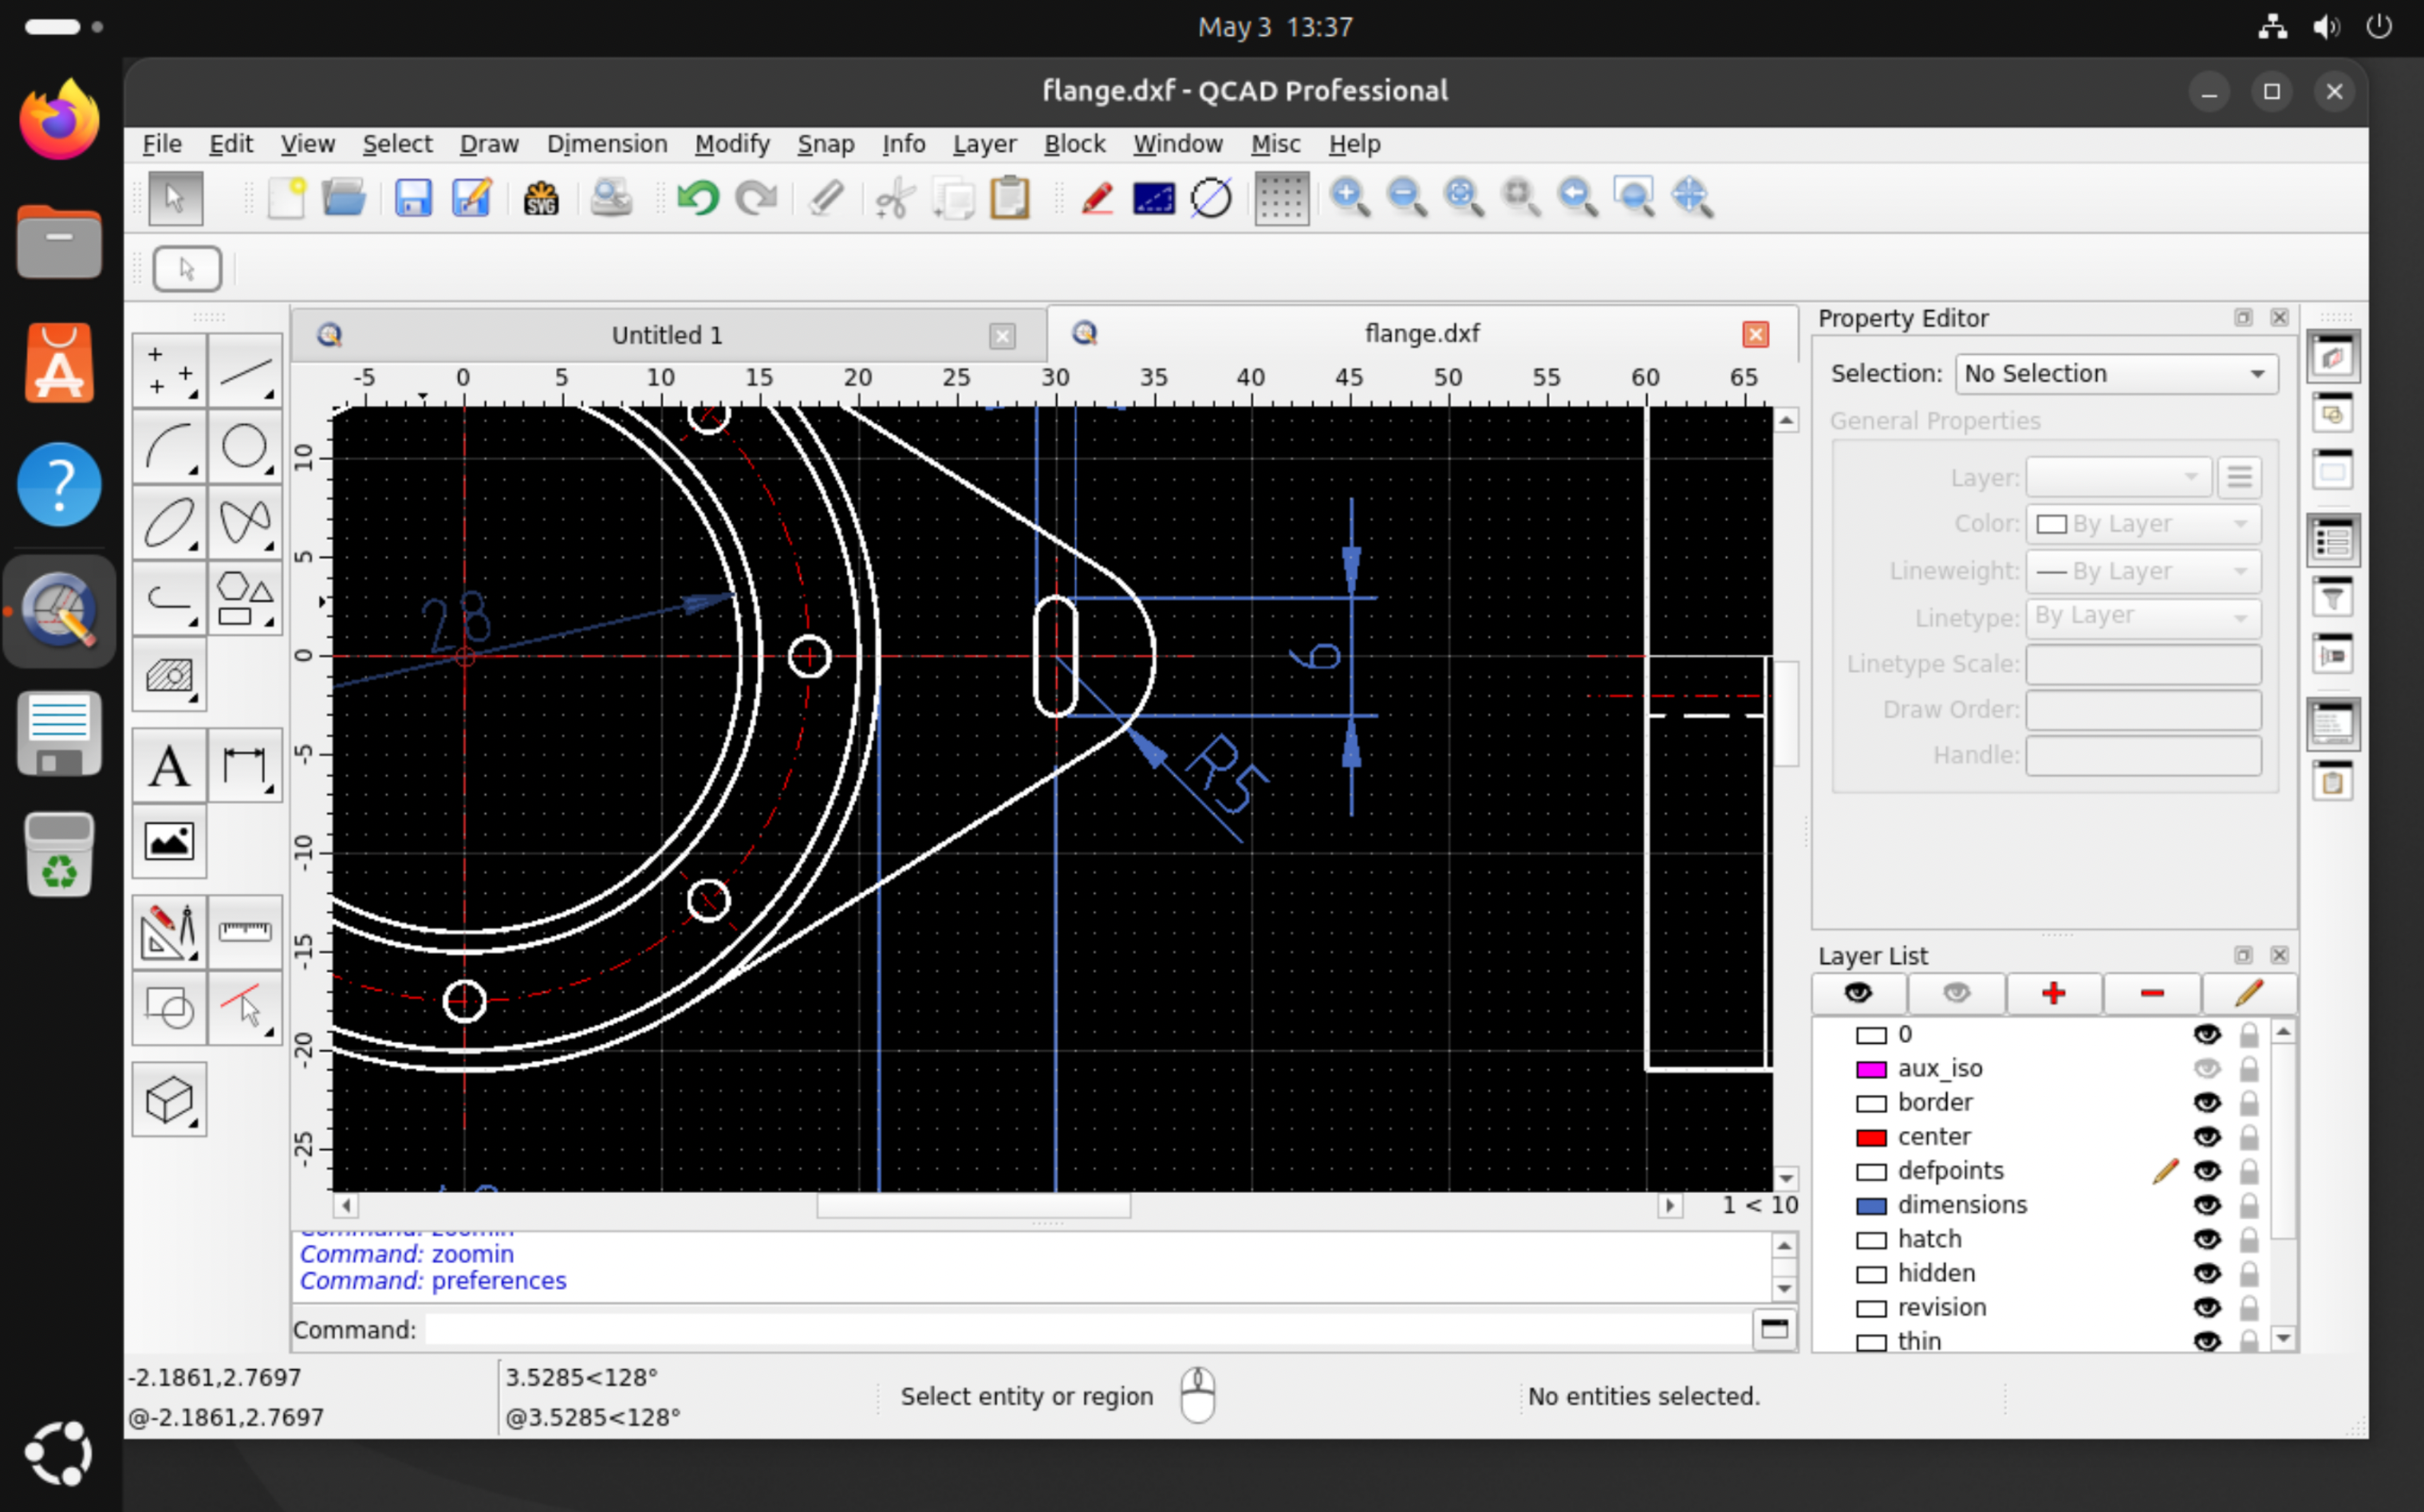Click the Edit Layer pencil button
Screen dimensions: 2424x1512
point(2249,993)
